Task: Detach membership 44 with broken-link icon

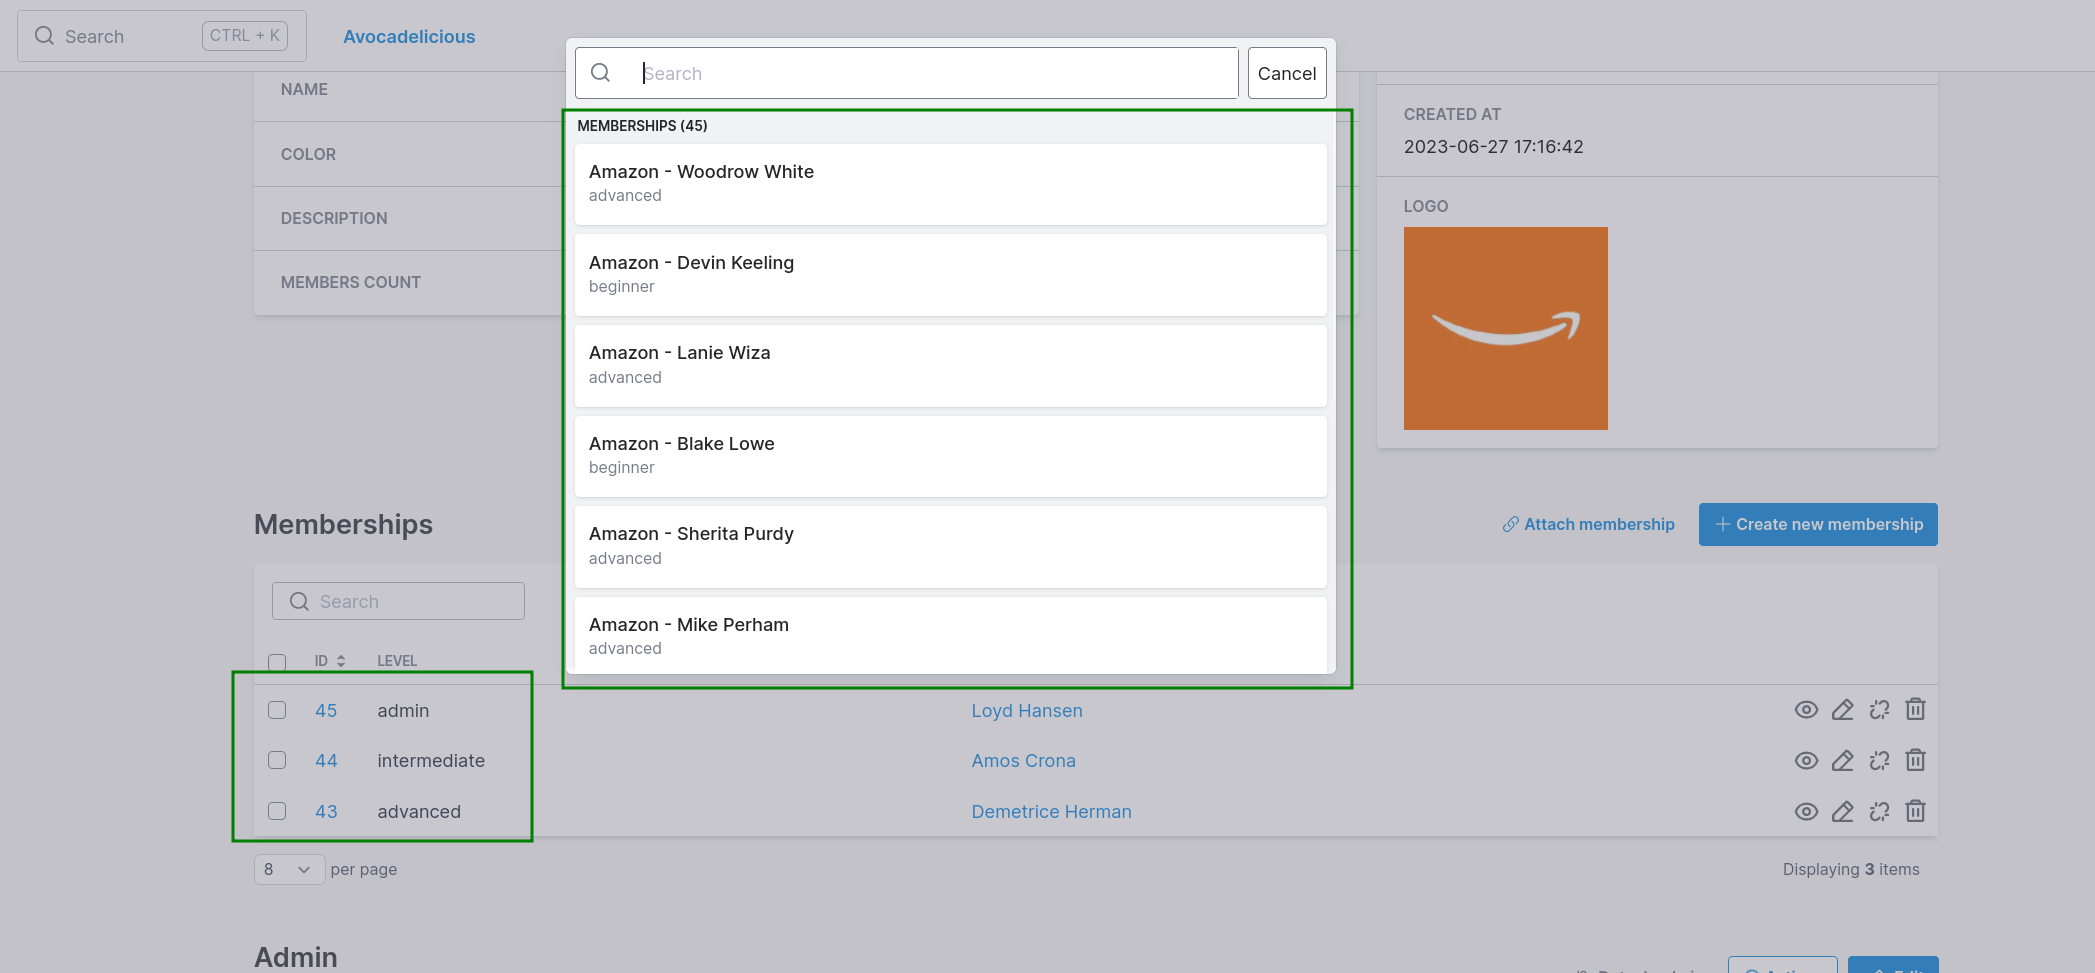Action: click(x=1879, y=760)
